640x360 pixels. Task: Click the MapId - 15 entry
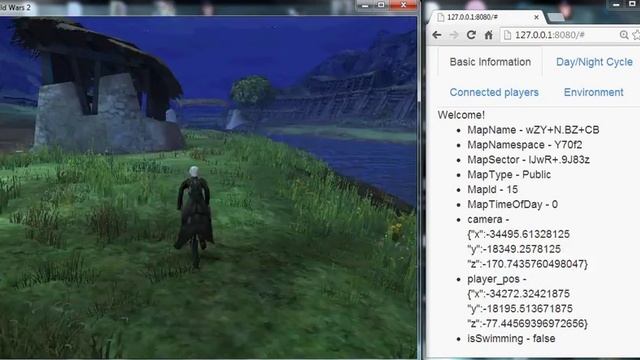tap(492, 189)
